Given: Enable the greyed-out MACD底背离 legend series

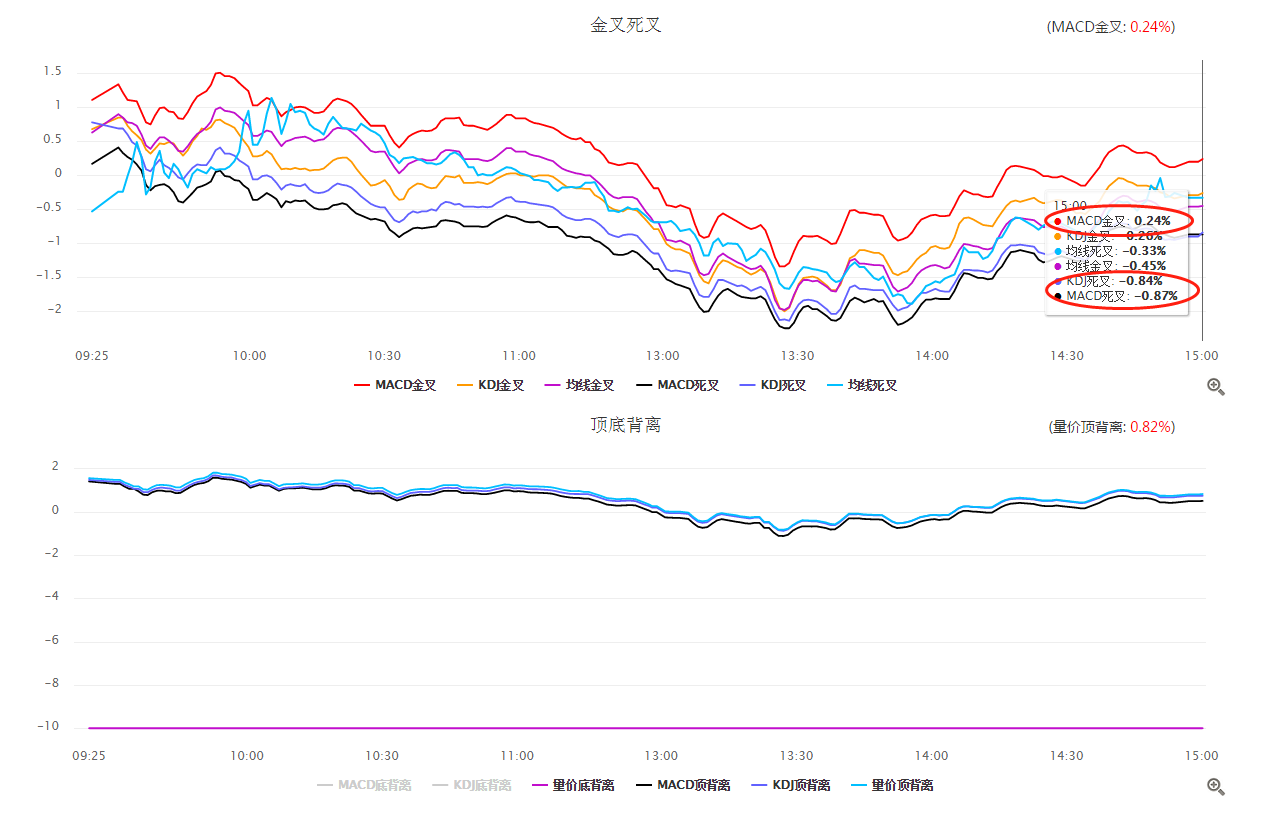Looking at the screenshot, I should coord(364,785).
